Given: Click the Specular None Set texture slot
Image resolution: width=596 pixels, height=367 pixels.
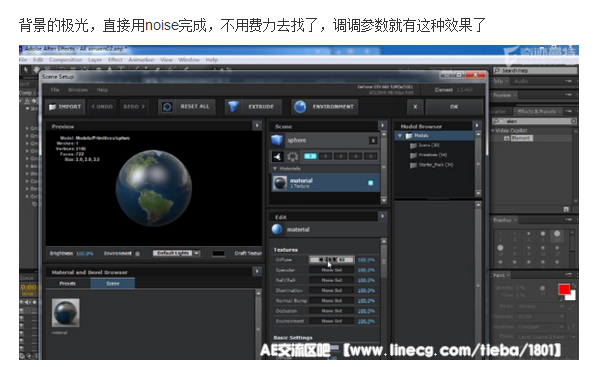Looking at the screenshot, I should (x=331, y=270).
